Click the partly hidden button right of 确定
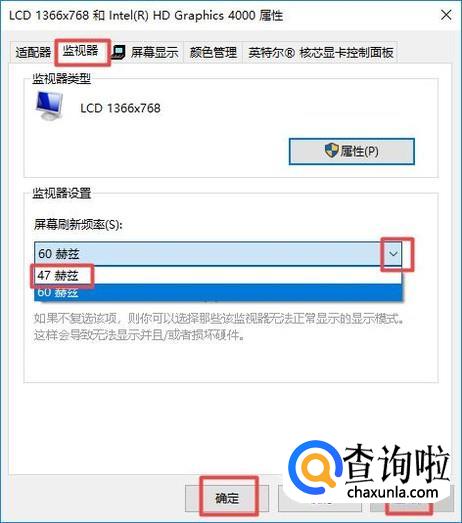This screenshot has height=523, width=462. tap(320, 498)
